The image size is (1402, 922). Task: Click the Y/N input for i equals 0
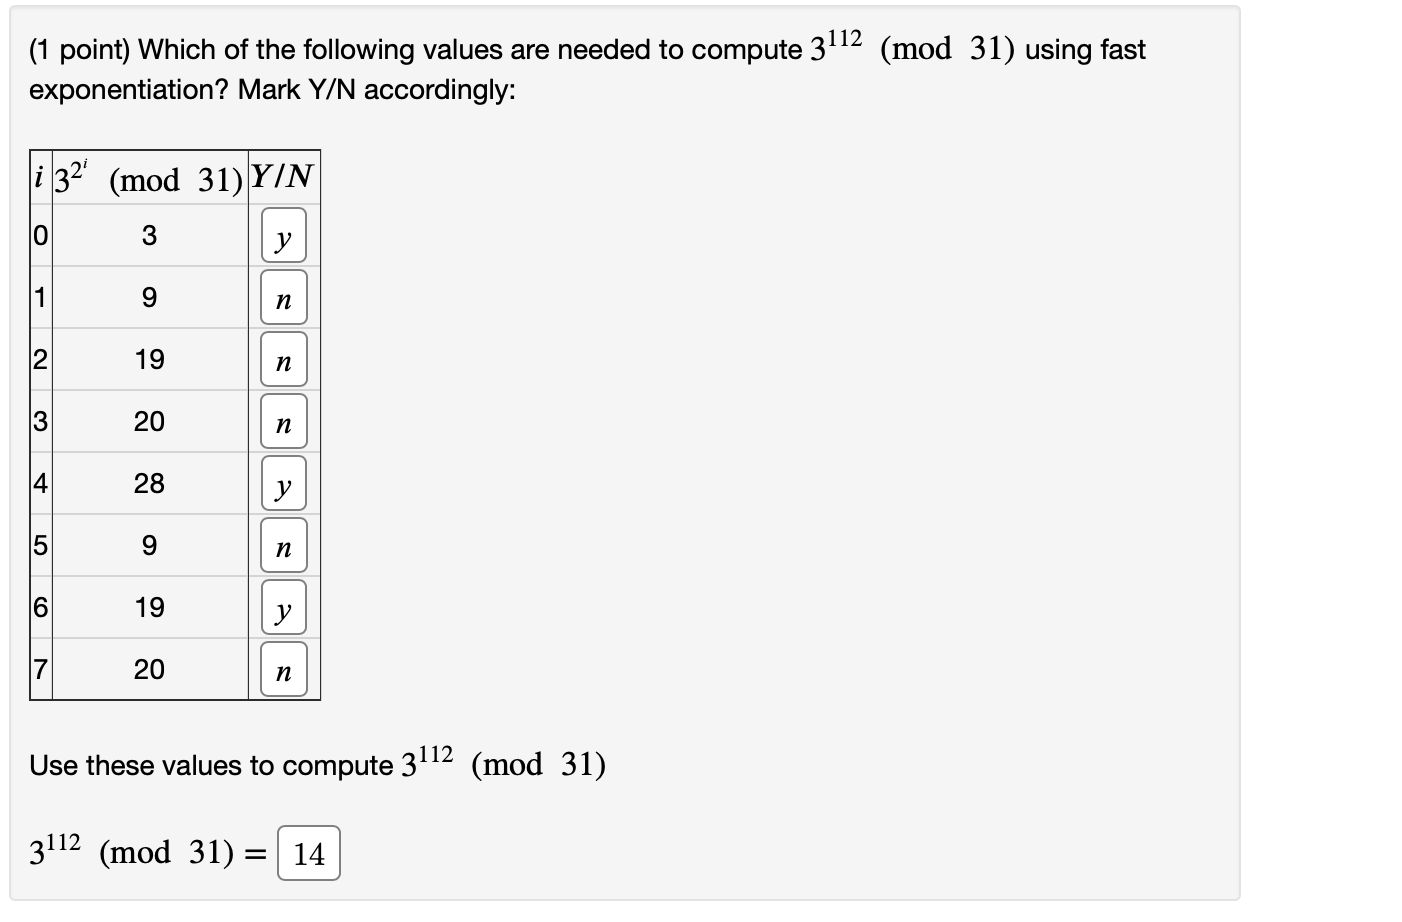pyautogui.click(x=283, y=236)
